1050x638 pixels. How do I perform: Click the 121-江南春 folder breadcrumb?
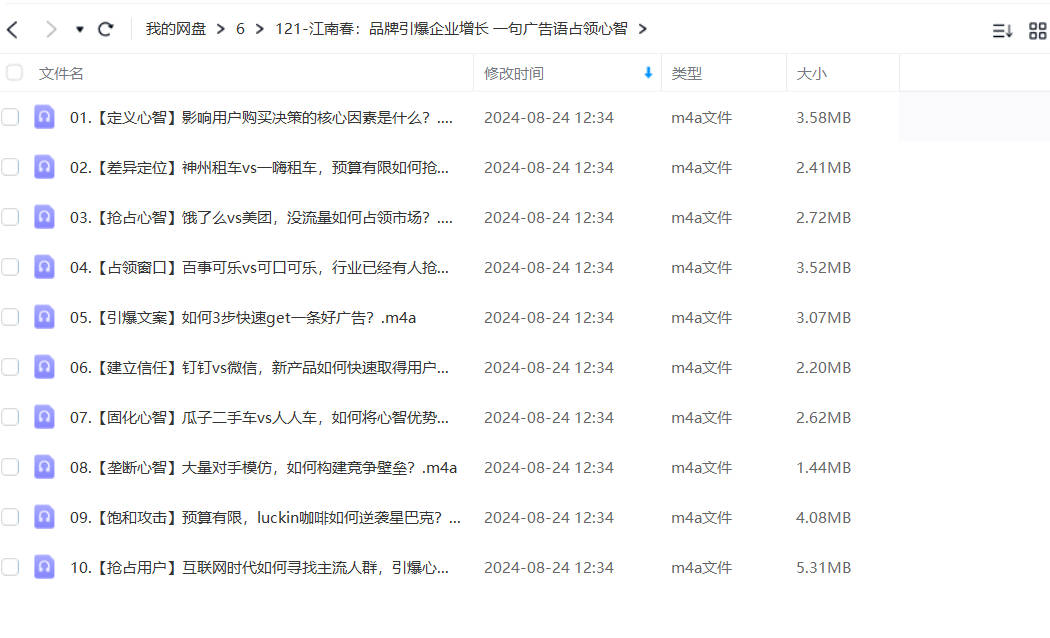[x=451, y=29]
